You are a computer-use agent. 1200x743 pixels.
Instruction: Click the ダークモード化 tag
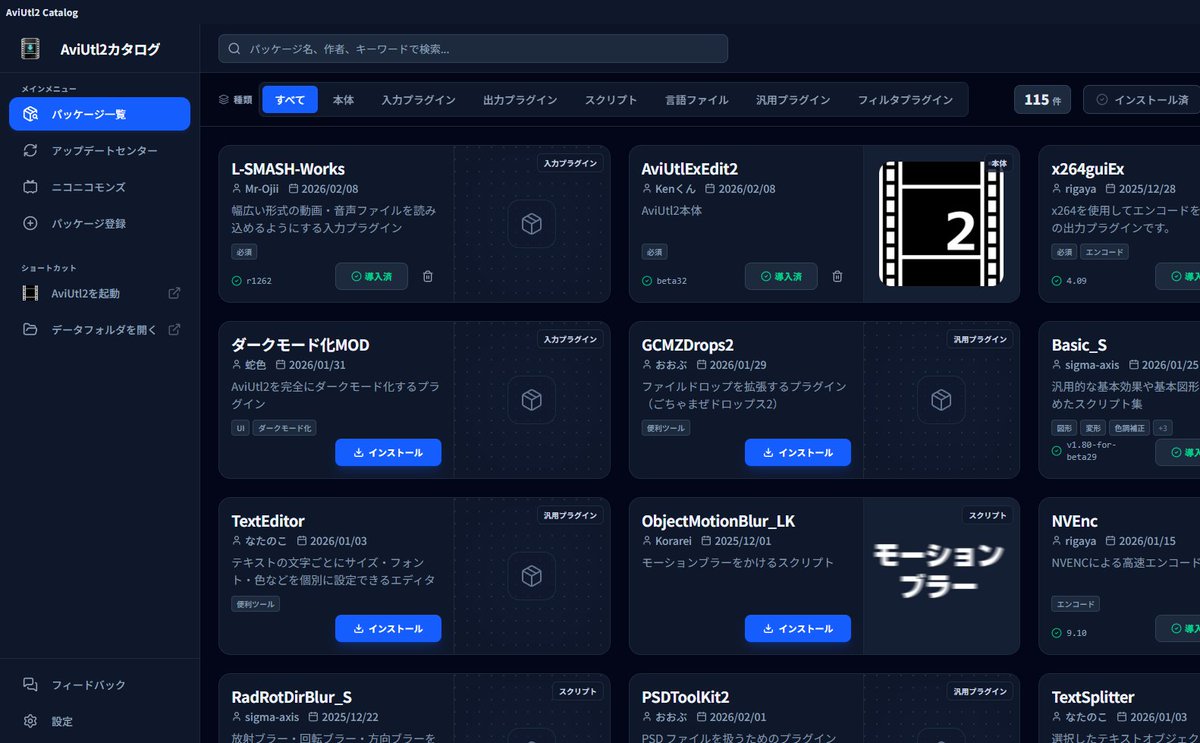[x=285, y=428]
